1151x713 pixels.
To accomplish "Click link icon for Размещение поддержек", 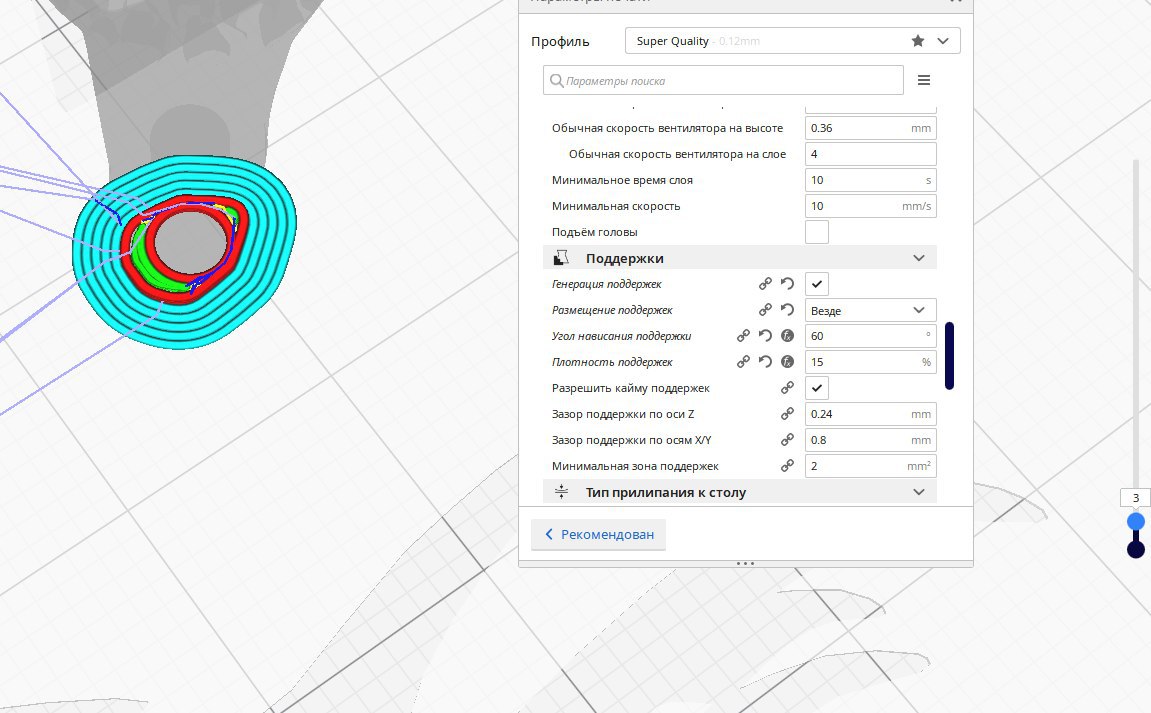I will [x=765, y=310].
